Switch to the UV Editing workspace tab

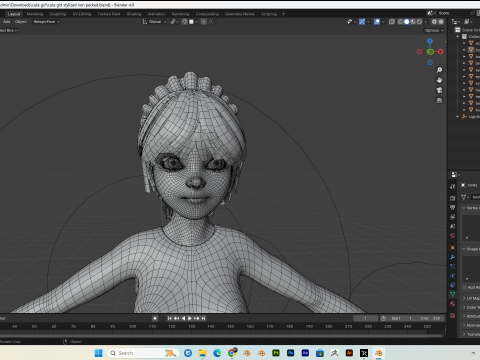[x=82, y=14]
